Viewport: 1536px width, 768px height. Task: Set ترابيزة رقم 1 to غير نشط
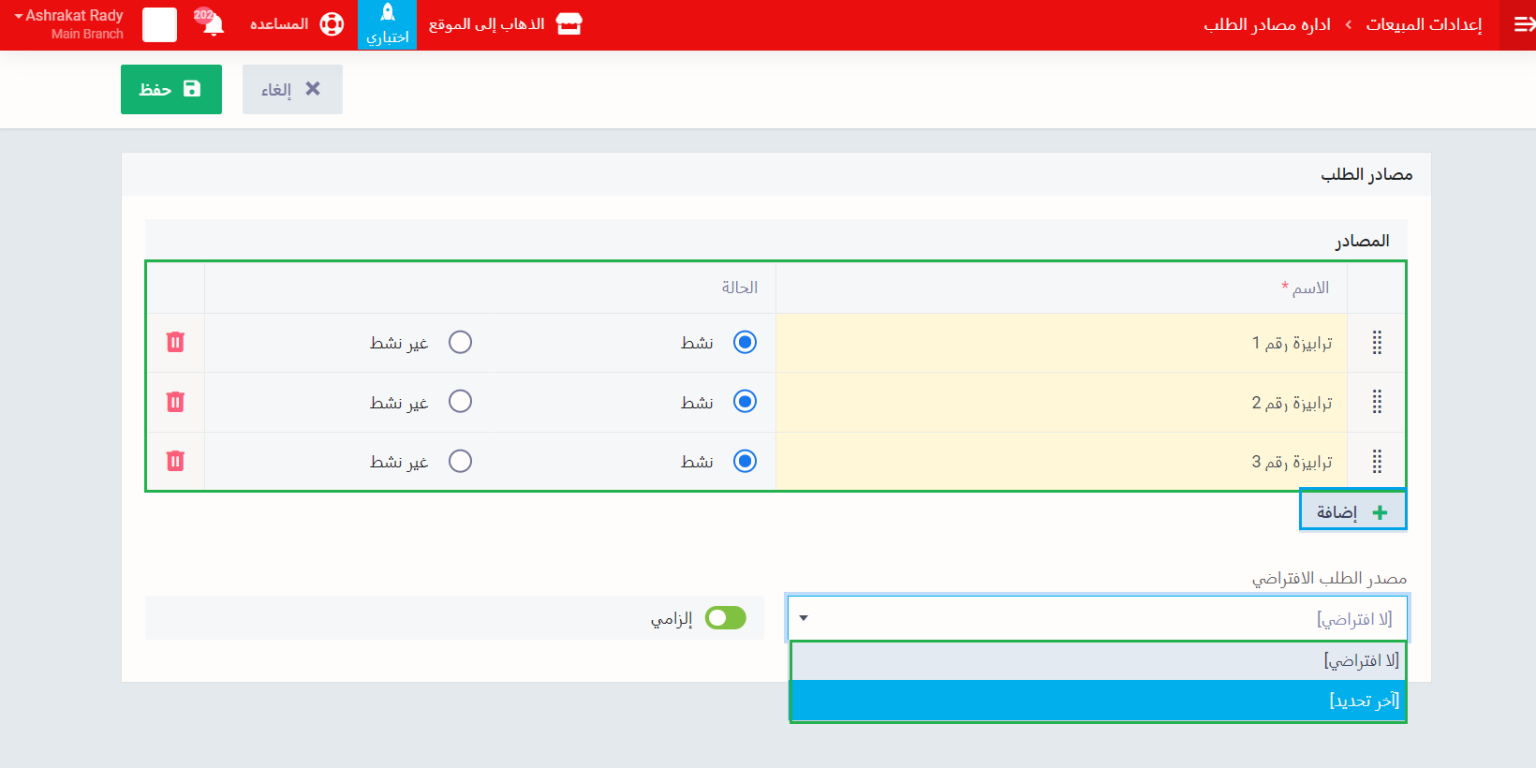click(x=460, y=343)
